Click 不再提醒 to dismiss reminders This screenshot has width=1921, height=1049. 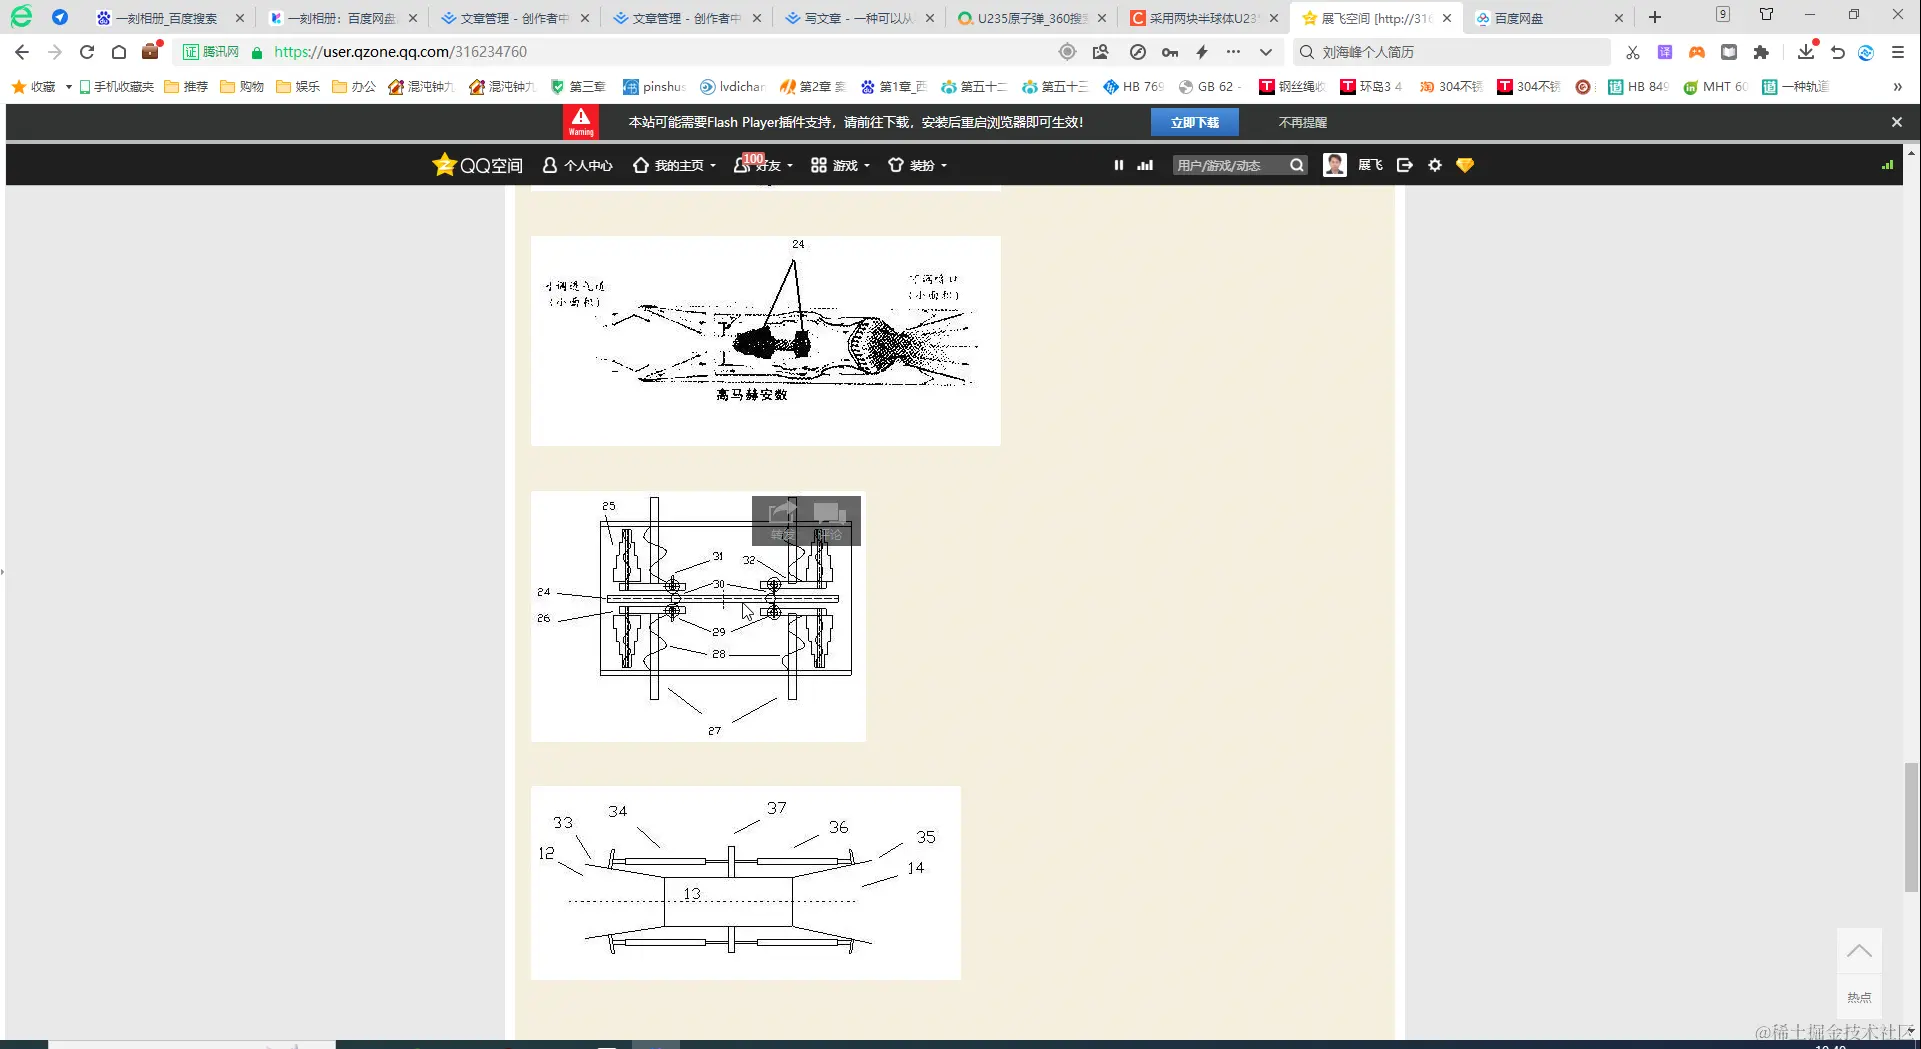tap(1303, 122)
